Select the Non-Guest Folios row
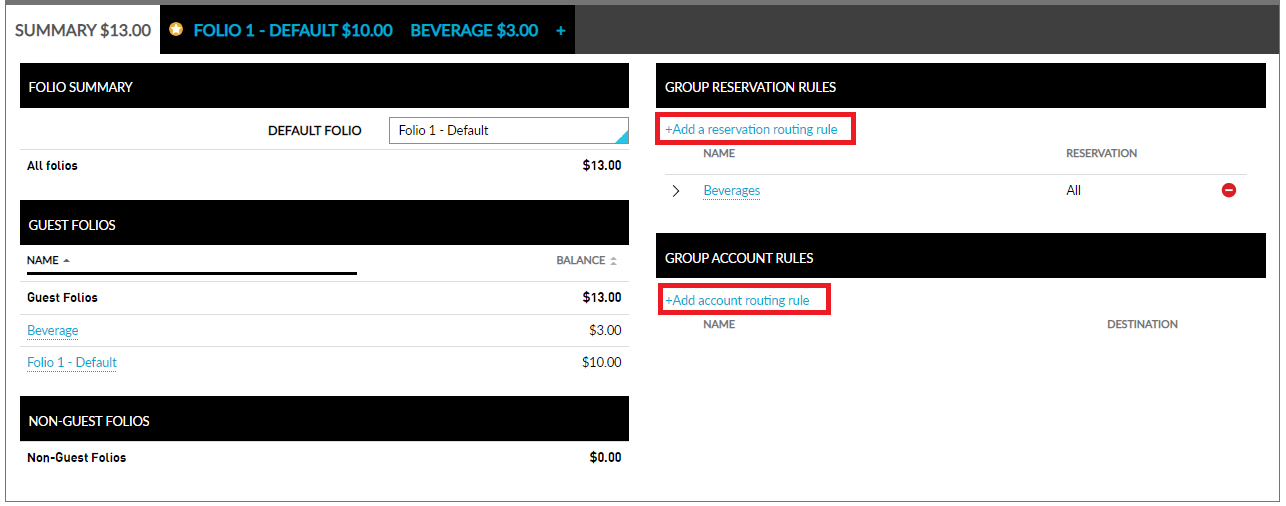Screen dimensions: 1286x506 (x=76, y=457)
